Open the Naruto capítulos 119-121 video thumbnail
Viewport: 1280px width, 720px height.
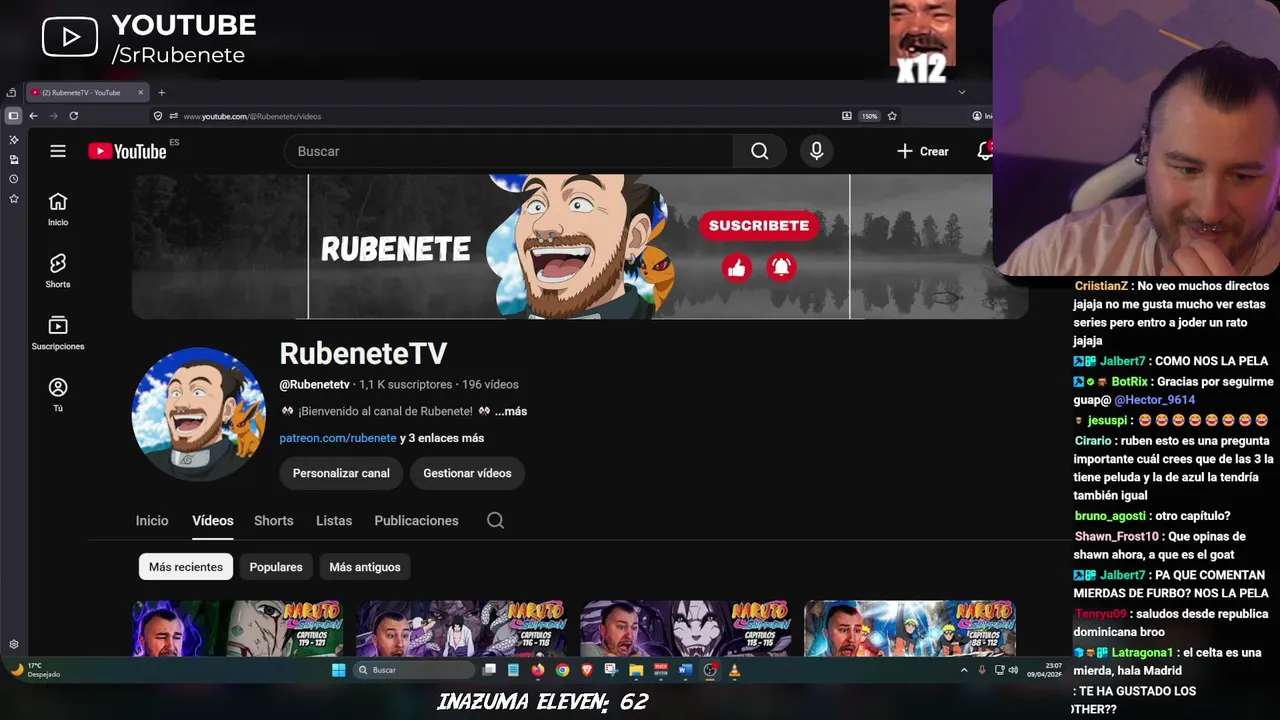point(238,628)
